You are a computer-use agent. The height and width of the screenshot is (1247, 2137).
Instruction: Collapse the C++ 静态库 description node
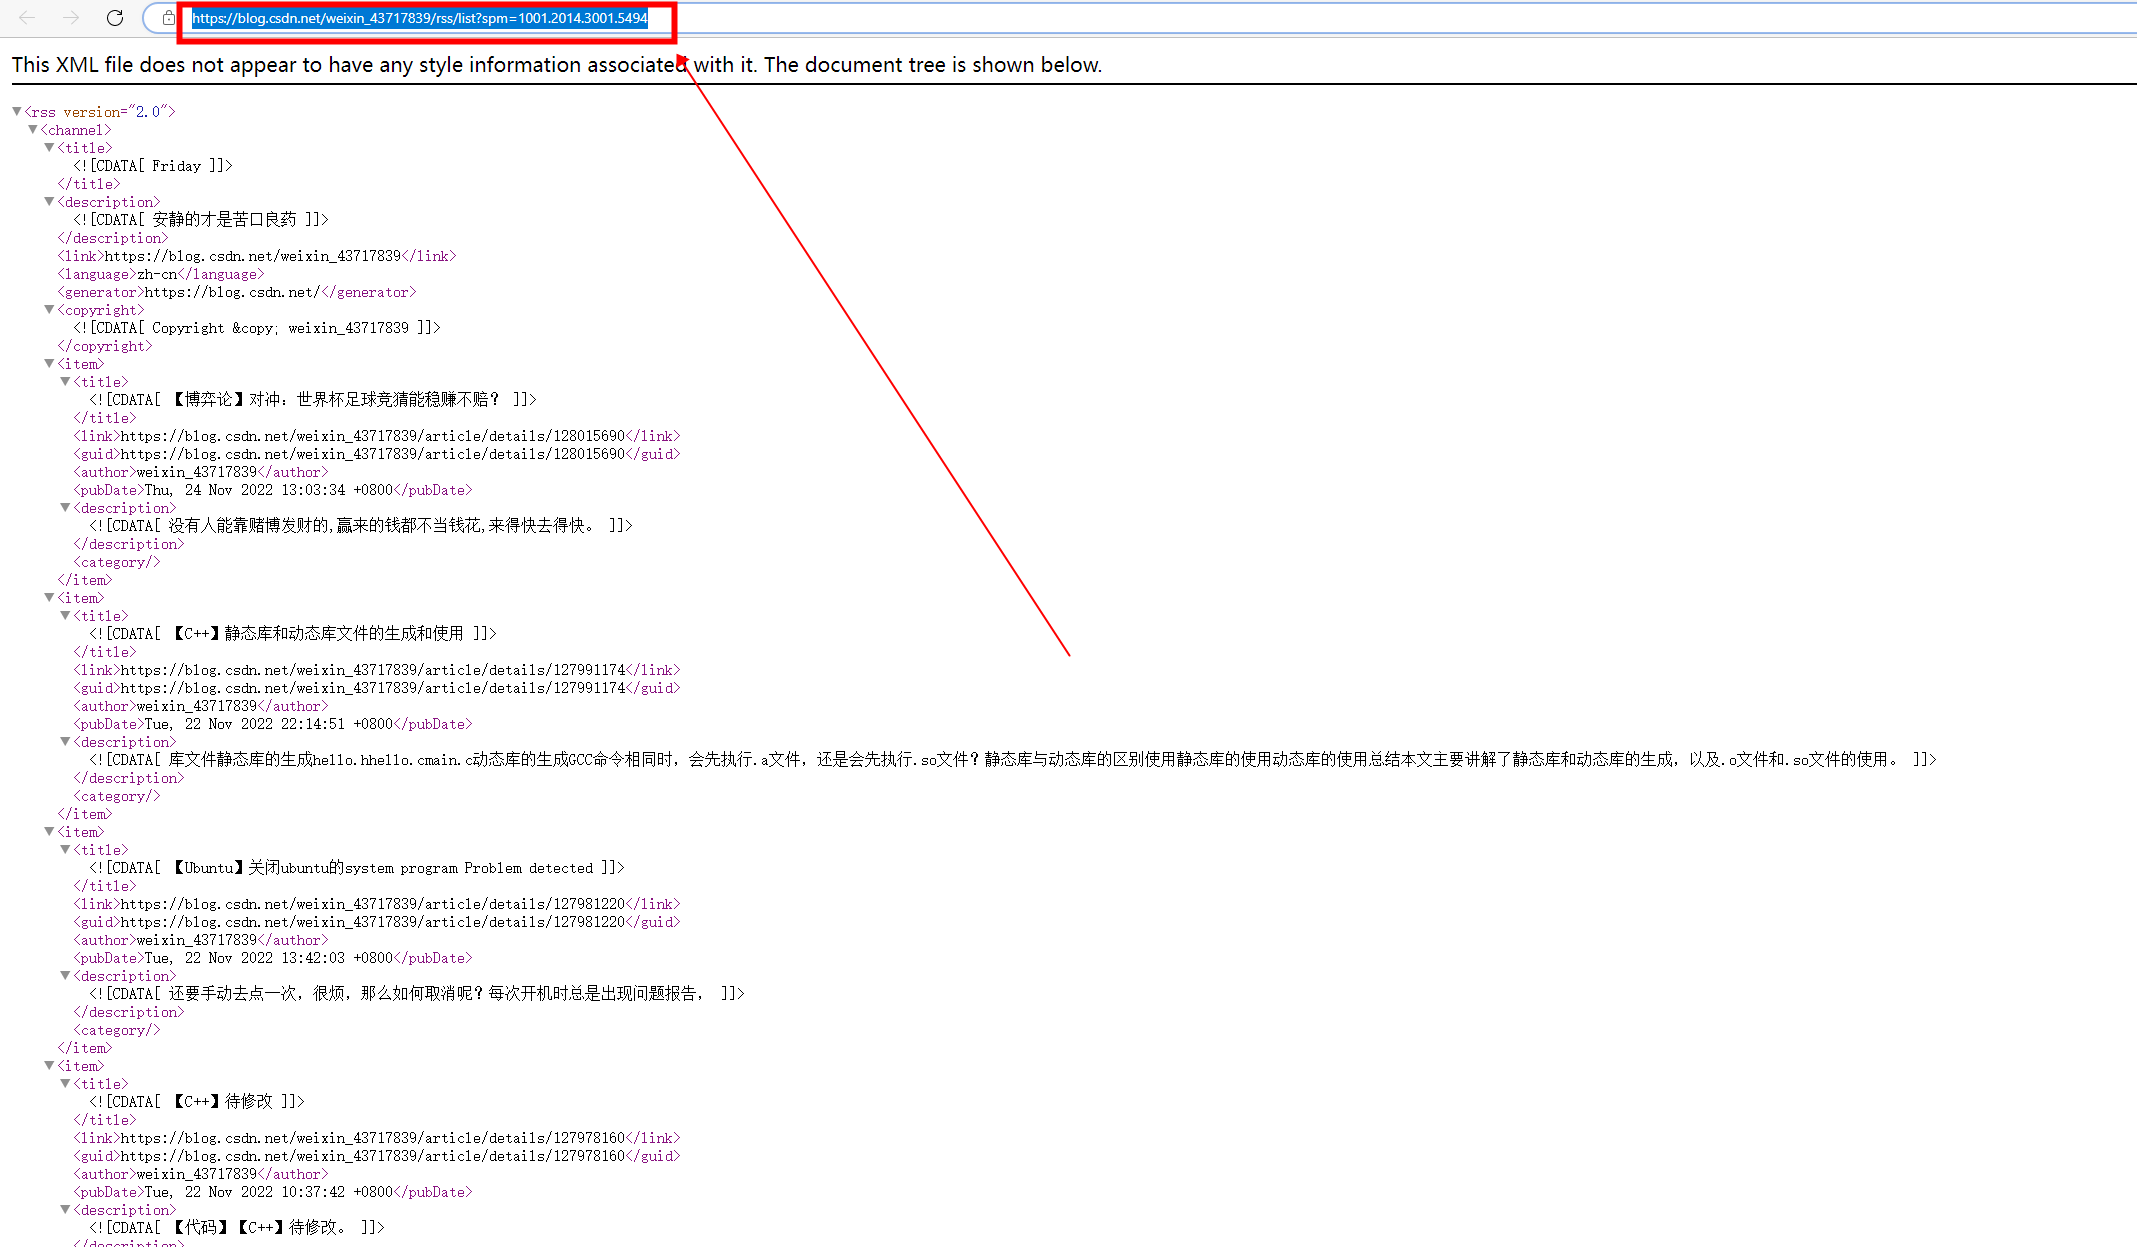65,741
